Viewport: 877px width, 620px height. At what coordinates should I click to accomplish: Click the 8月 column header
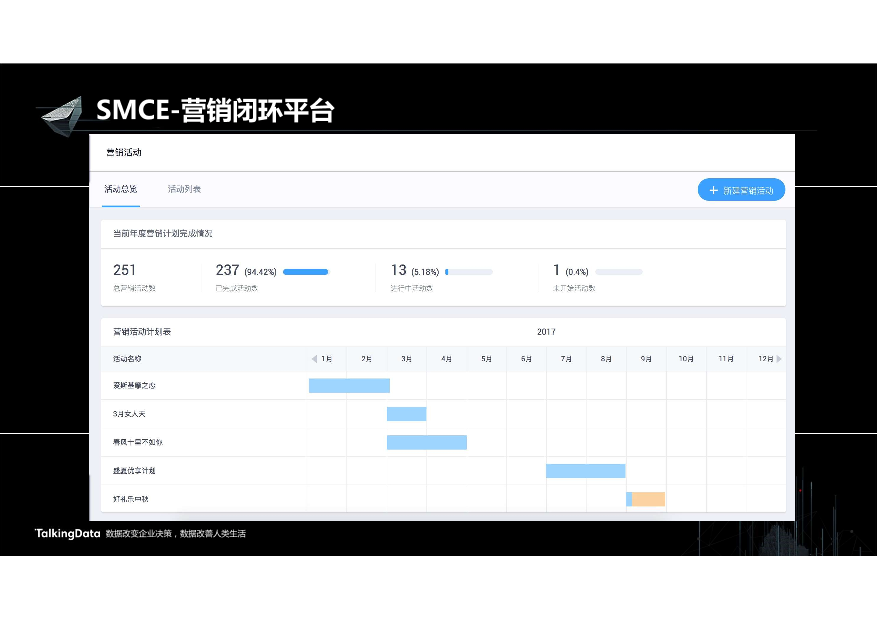tap(606, 359)
